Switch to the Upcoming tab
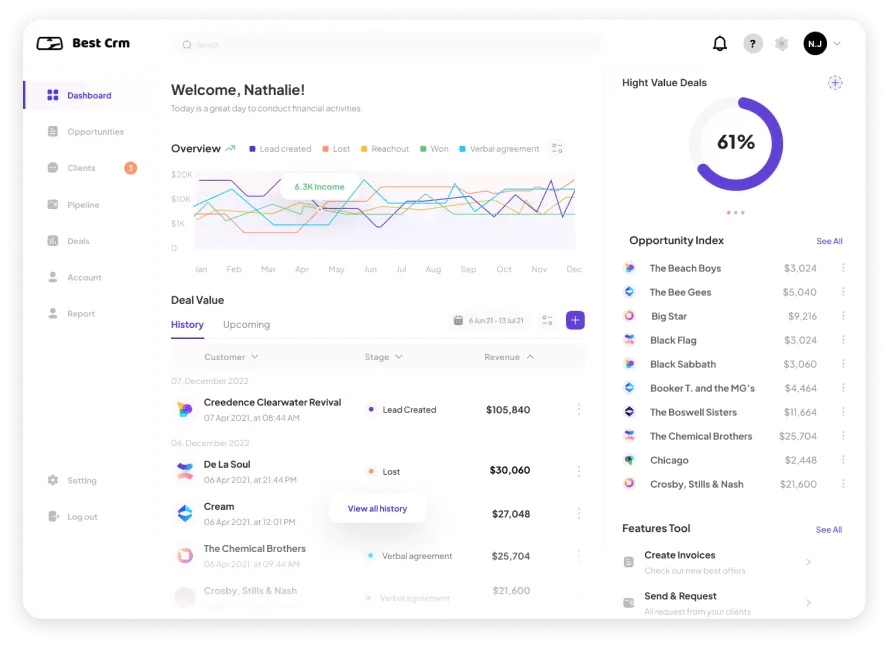Viewport: 888px width, 645px height. (x=246, y=325)
